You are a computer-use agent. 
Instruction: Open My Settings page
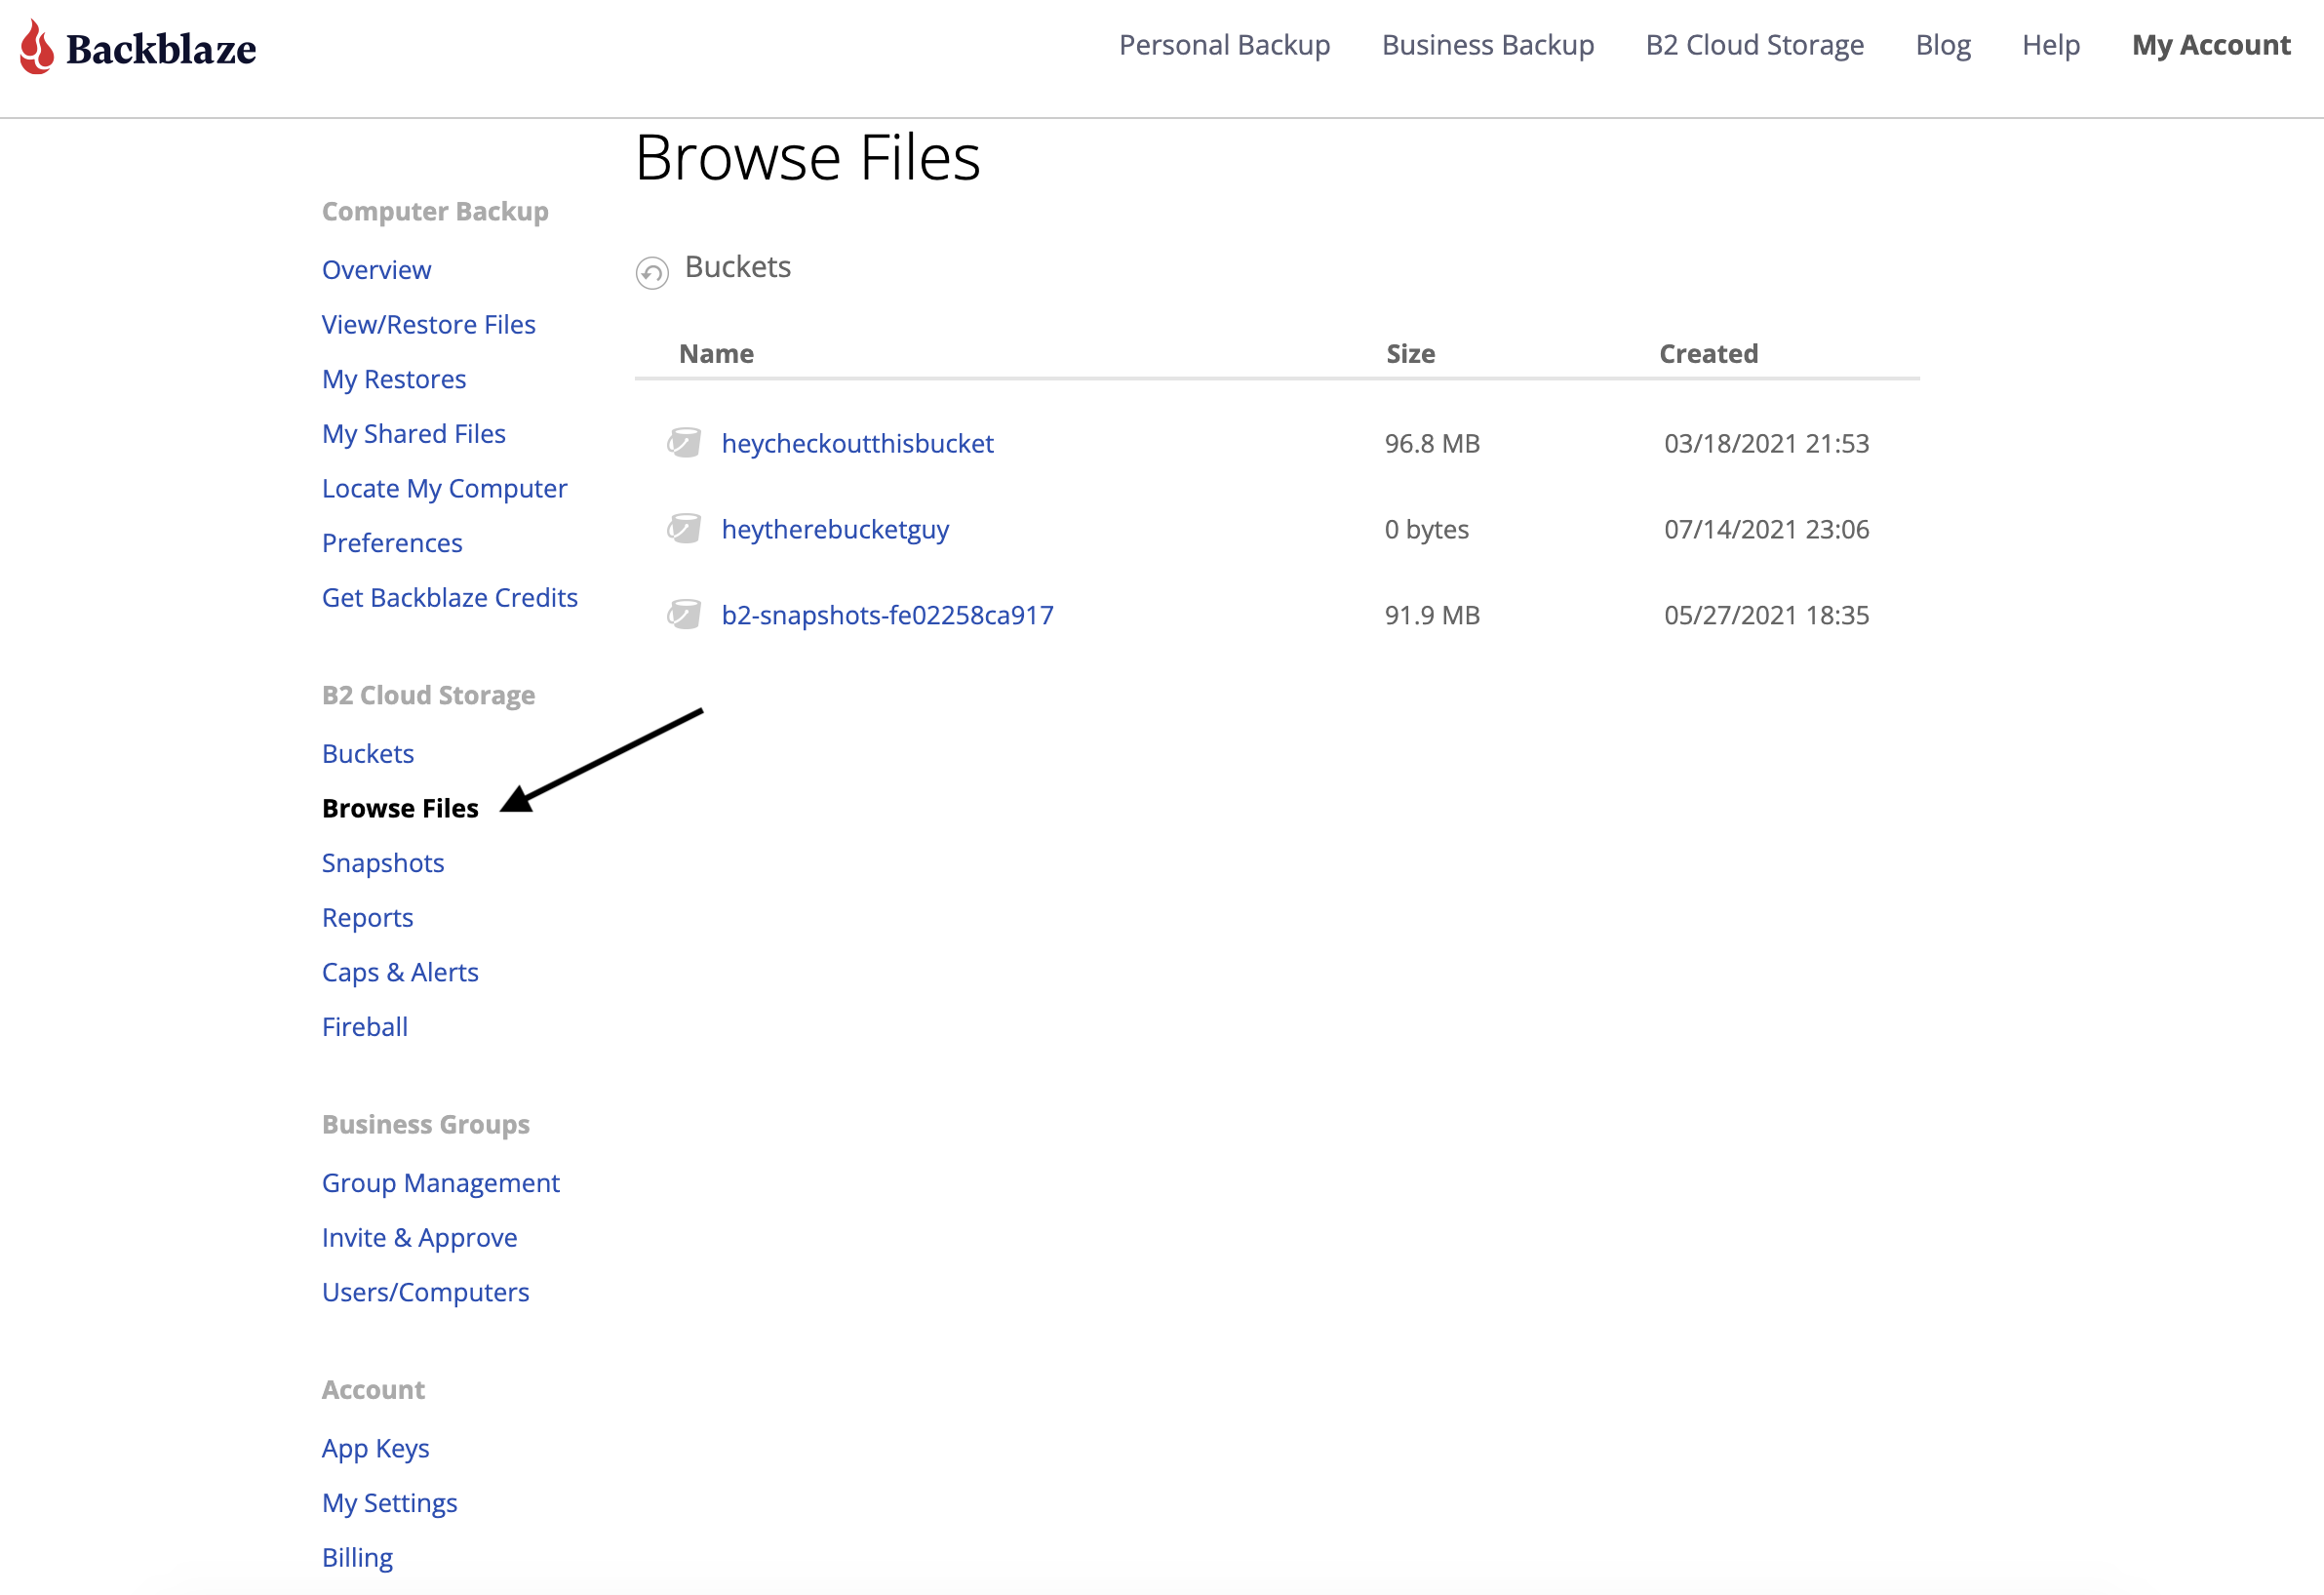pyautogui.click(x=390, y=1503)
